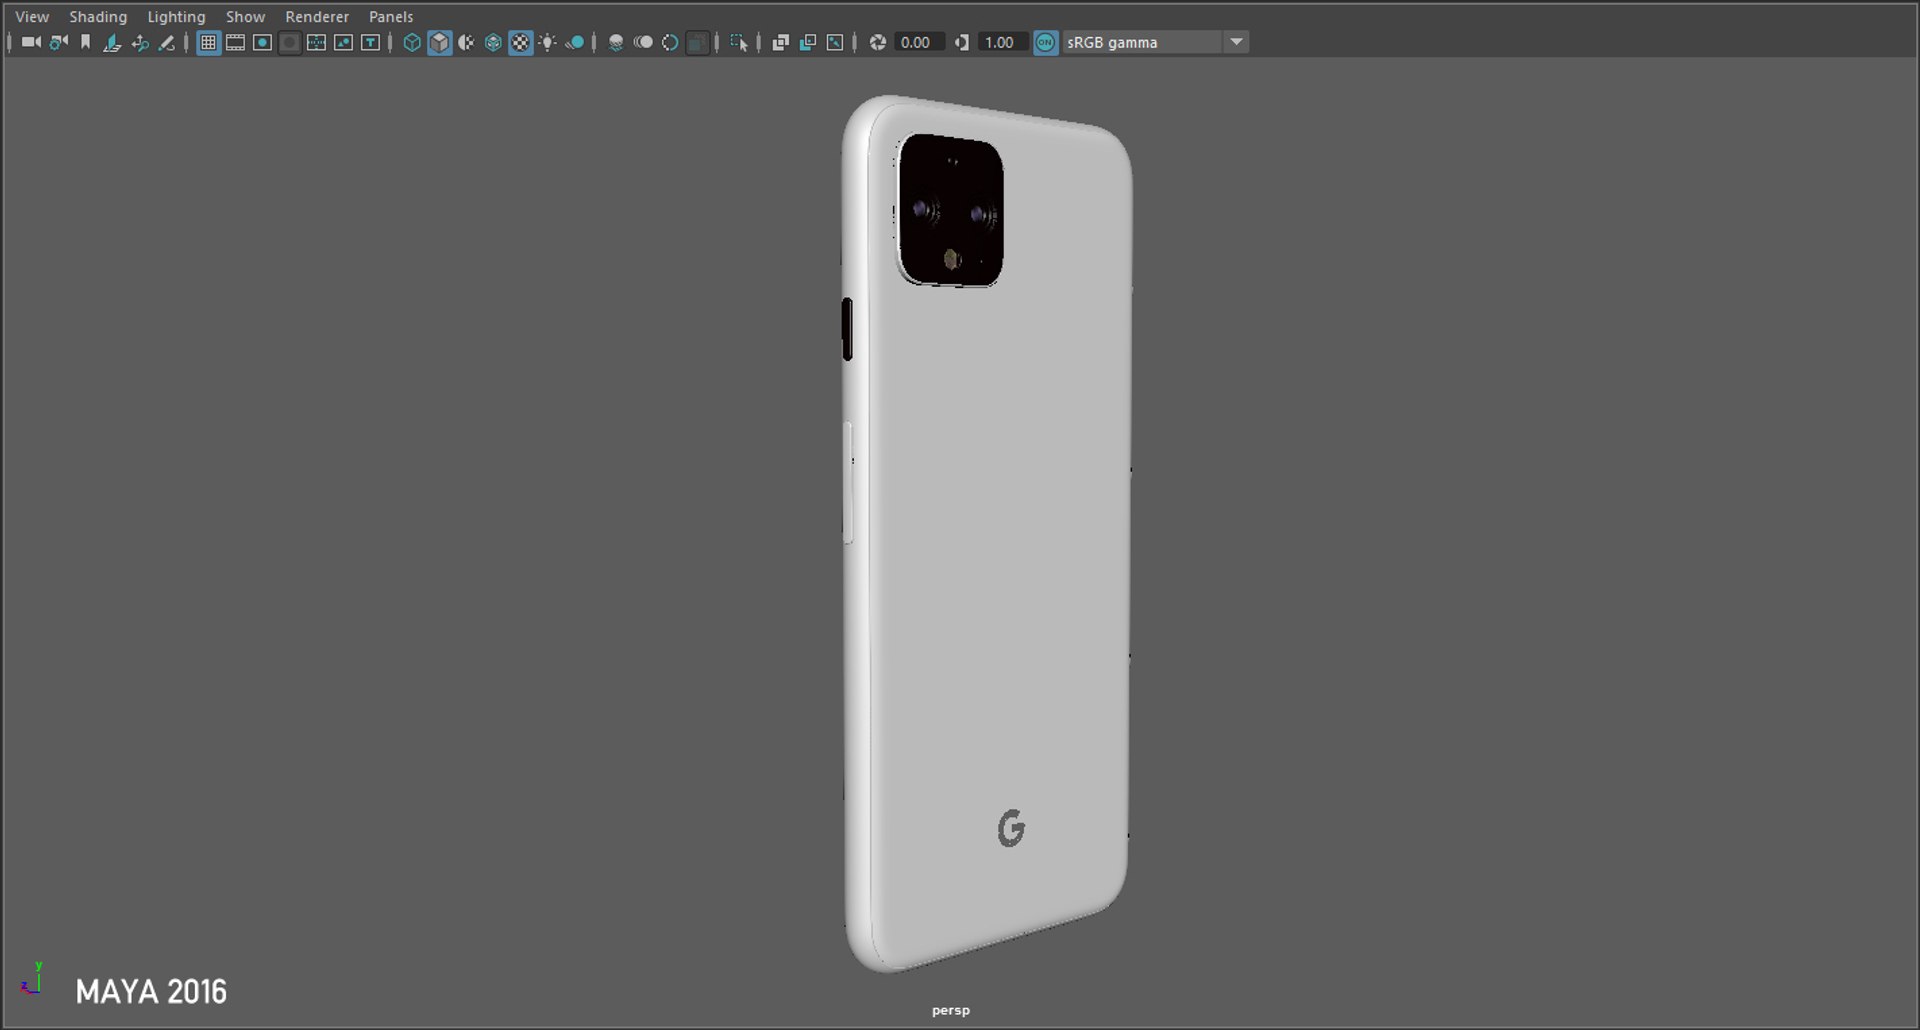
Task: Toggle the motion blur icon
Action: pyautogui.click(x=643, y=42)
